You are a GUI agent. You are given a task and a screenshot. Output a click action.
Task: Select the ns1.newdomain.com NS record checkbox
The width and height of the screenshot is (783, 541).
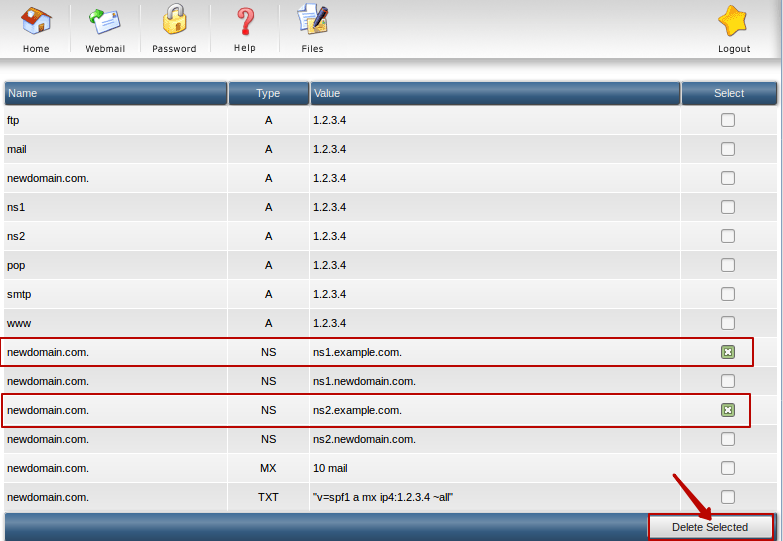[728, 381]
